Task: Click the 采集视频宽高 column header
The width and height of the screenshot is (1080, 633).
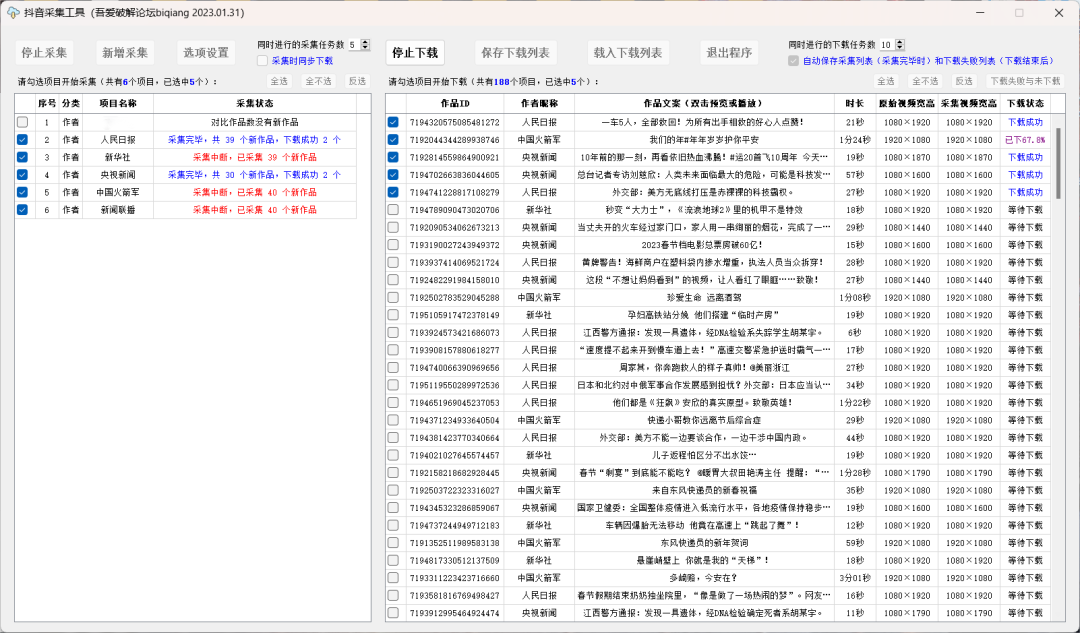Action: click(x=968, y=103)
